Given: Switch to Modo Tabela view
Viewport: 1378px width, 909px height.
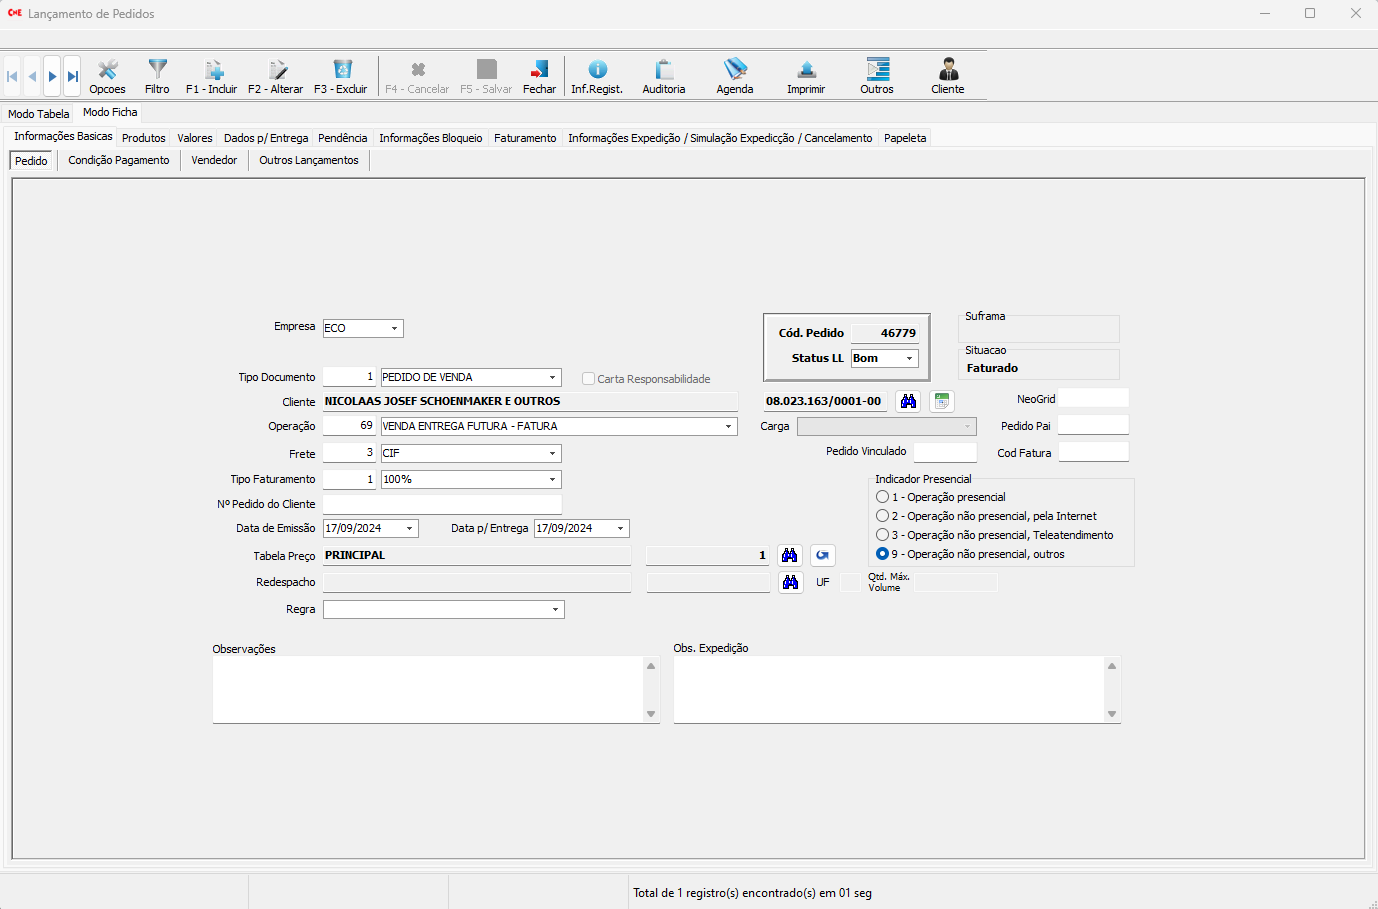Looking at the screenshot, I should 39,114.
